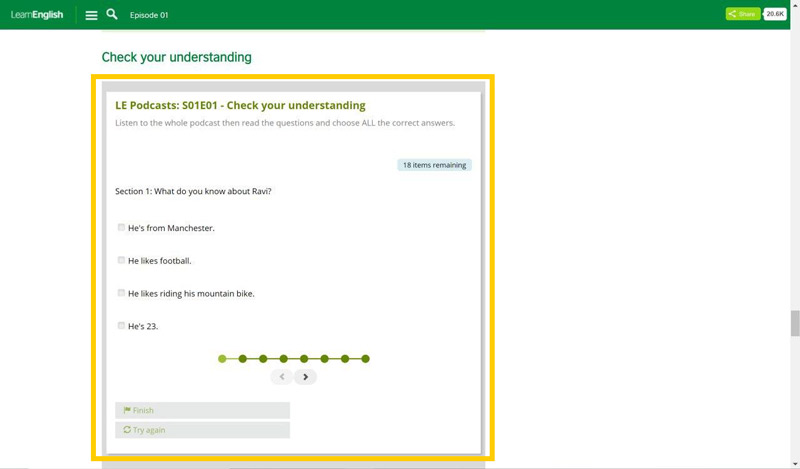Jump to second progress dot
Image resolution: width=800 pixels, height=469 pixels.
[243, 358]
